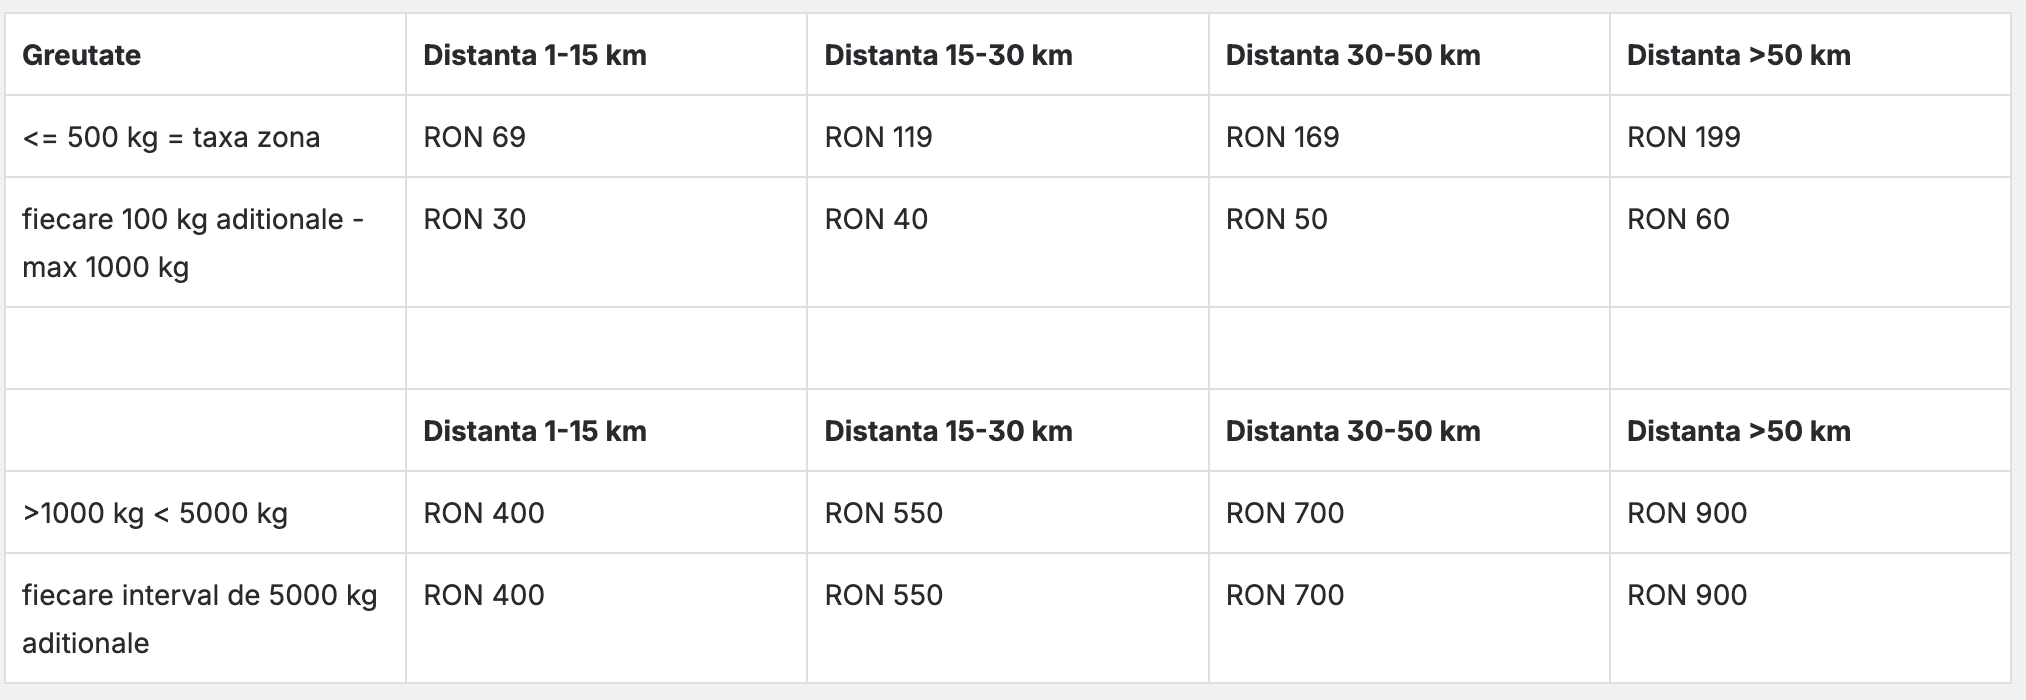The image size is (2026, 700).
Task: Click the RON 69 price cell
Action: (474, 137)
